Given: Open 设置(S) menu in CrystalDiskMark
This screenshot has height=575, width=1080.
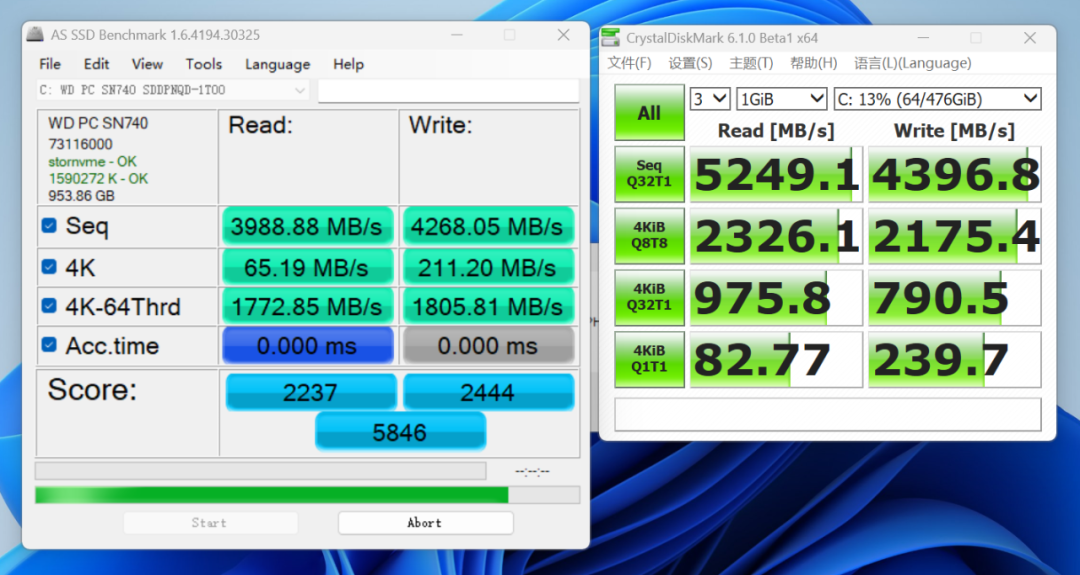Looking at the screenshot, I should coord(690,63).
